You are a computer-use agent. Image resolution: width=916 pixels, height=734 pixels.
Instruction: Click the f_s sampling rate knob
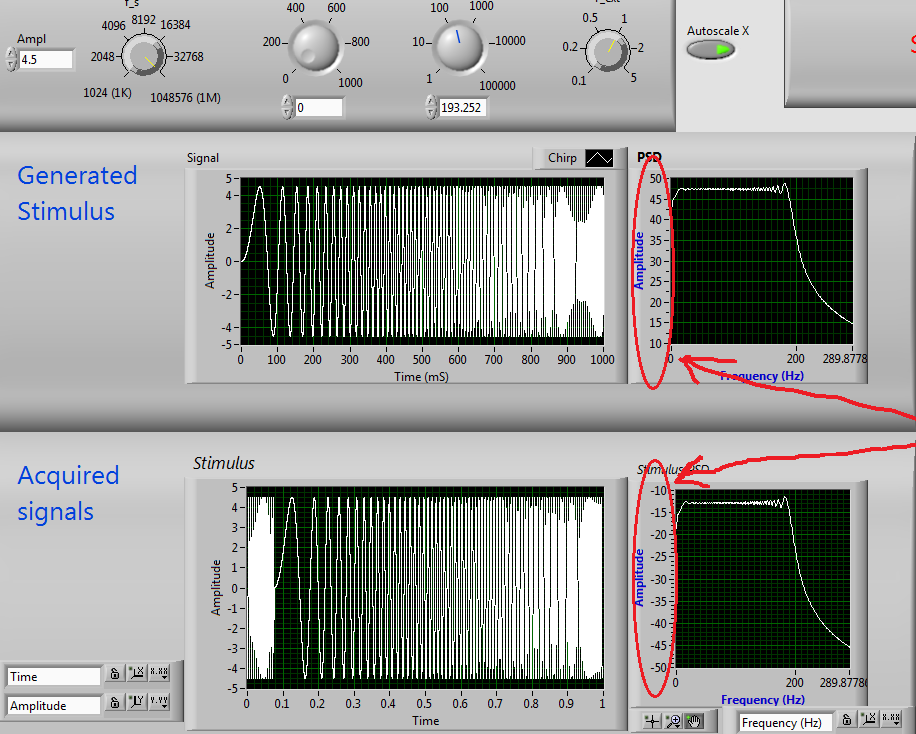pos(144,56)
